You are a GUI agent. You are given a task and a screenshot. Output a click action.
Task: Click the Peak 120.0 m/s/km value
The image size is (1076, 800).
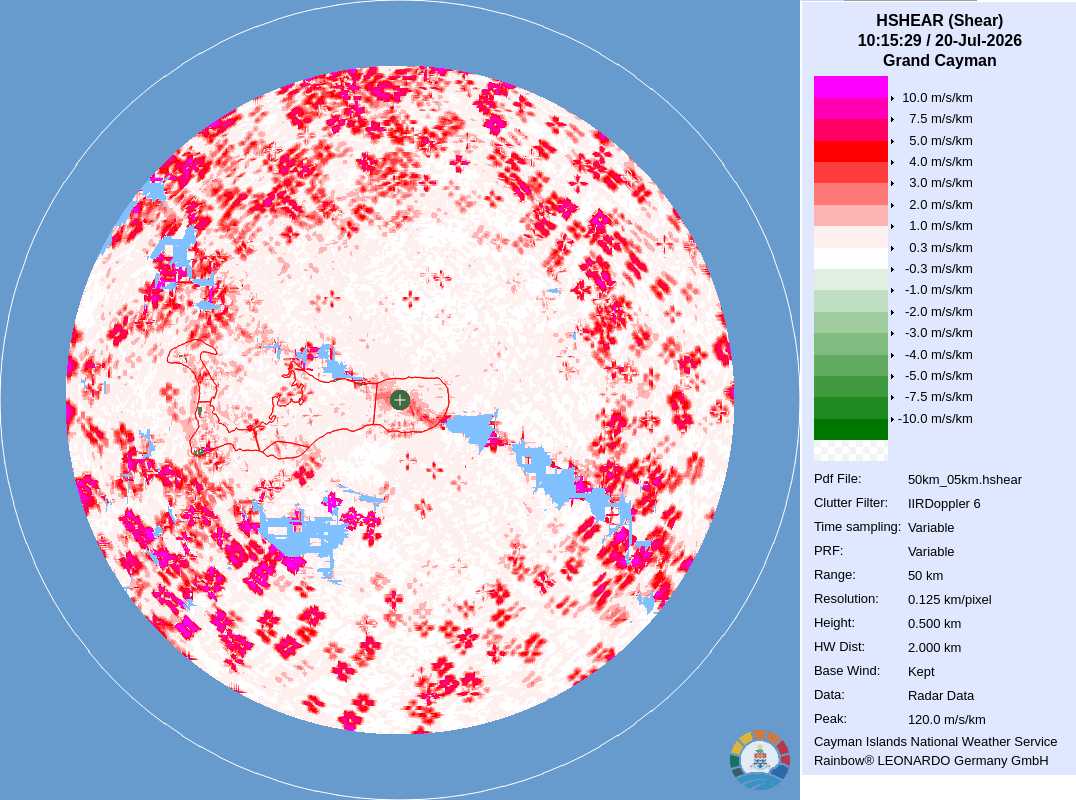tap(946, 720)
